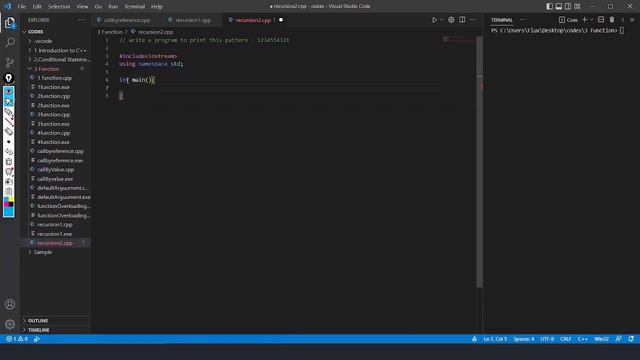Open editor More Actions ellipsis
Viewport: 640px width, 360px height.
(x=473, y=20)
